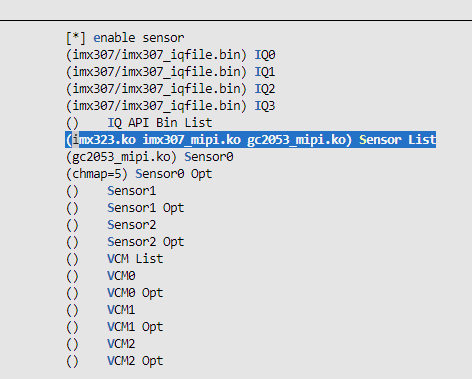Select the VCM2 entry
Viewport: 472px width, 379px height.
101,344
